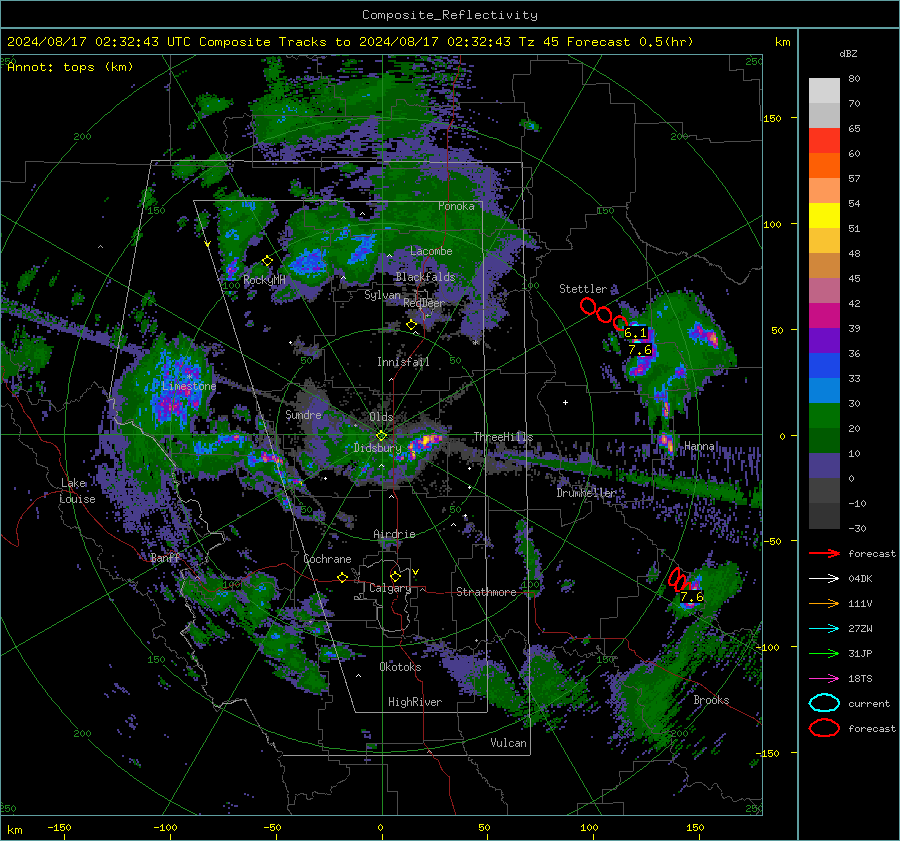The height and width of the screenshot is (841, 900).
Task: Click the Sundre label
Action: [x=303, y=414]
